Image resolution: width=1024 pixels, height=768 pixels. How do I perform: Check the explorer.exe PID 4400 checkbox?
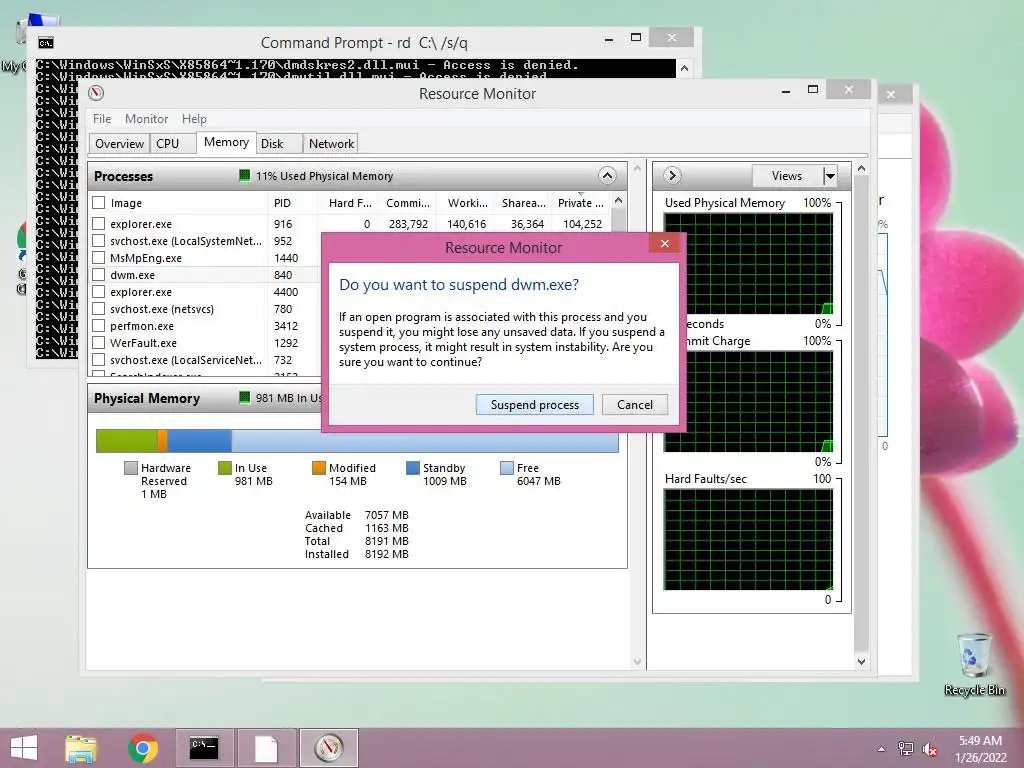(x=99, y=291)
